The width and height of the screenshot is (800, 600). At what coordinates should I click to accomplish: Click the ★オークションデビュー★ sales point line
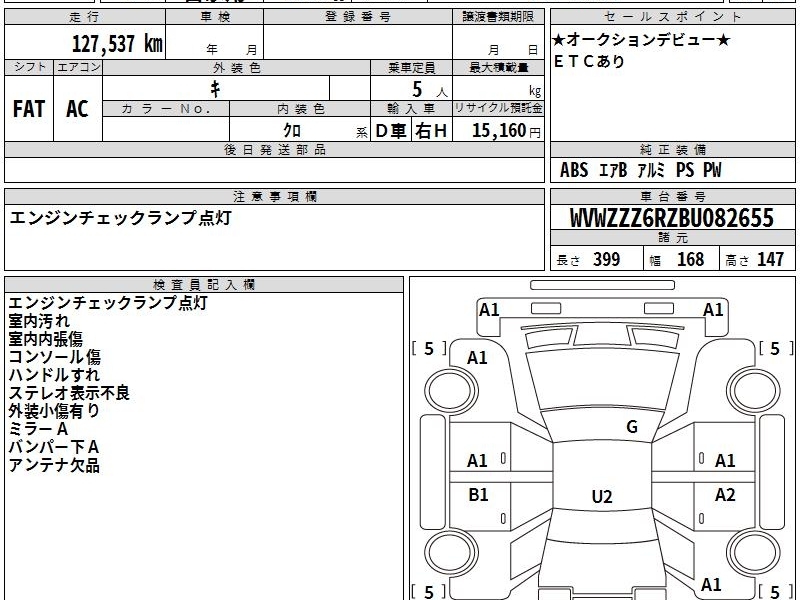pyautogui.click(x=642, y=39)
